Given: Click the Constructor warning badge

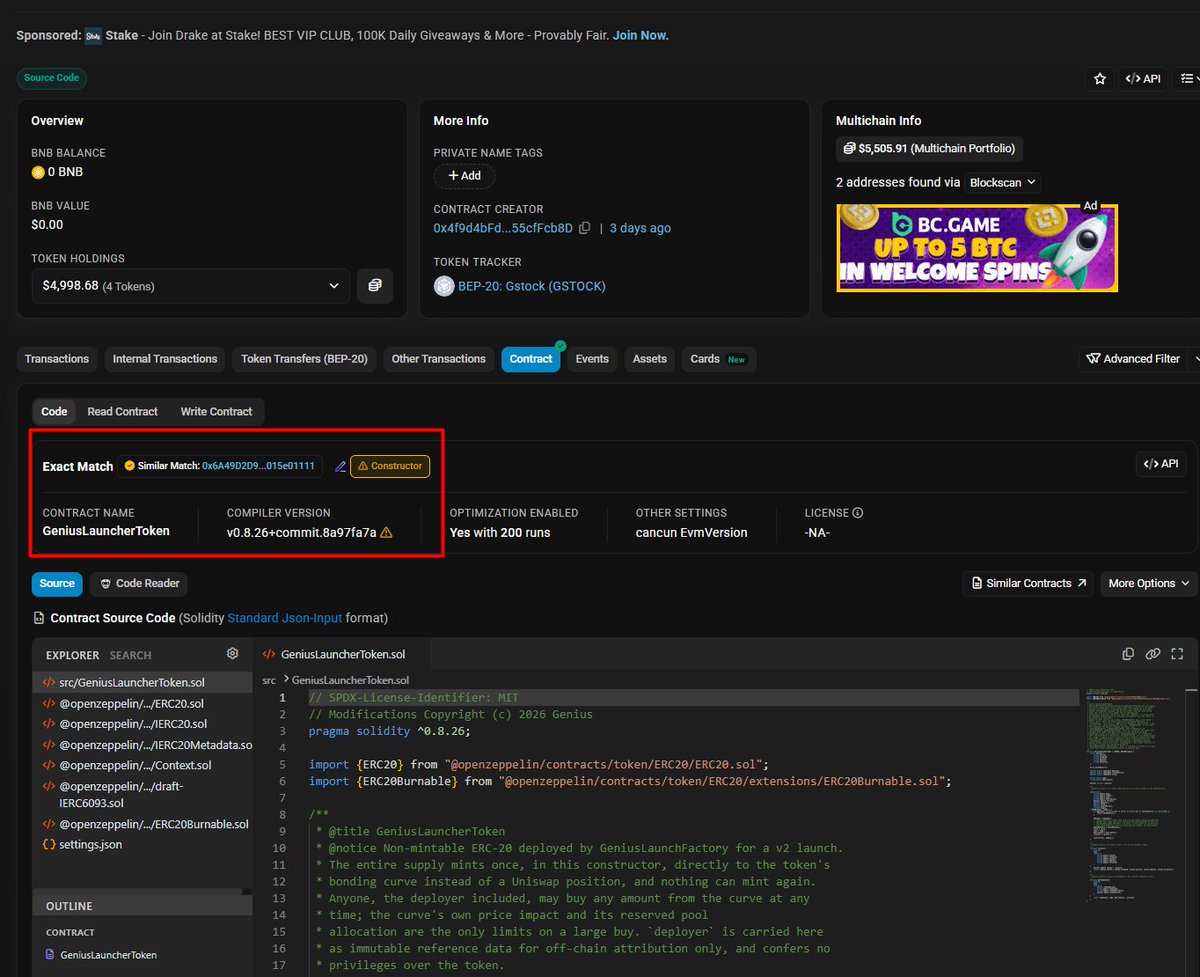Looking at the screenshot, I should (x=390, y=466).
